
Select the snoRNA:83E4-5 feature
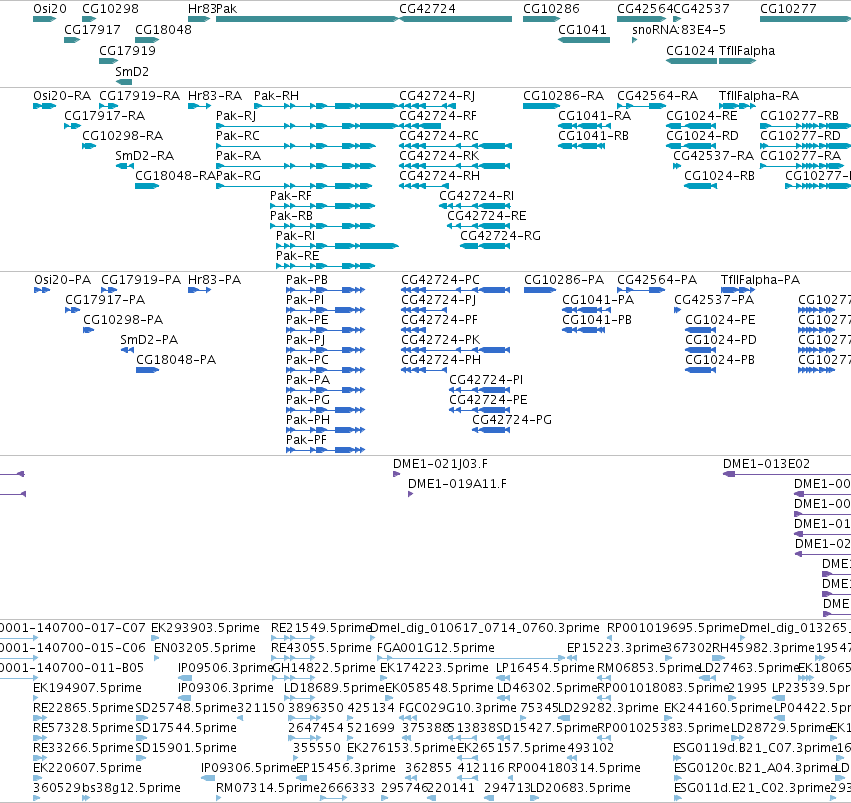click(634, 40)
